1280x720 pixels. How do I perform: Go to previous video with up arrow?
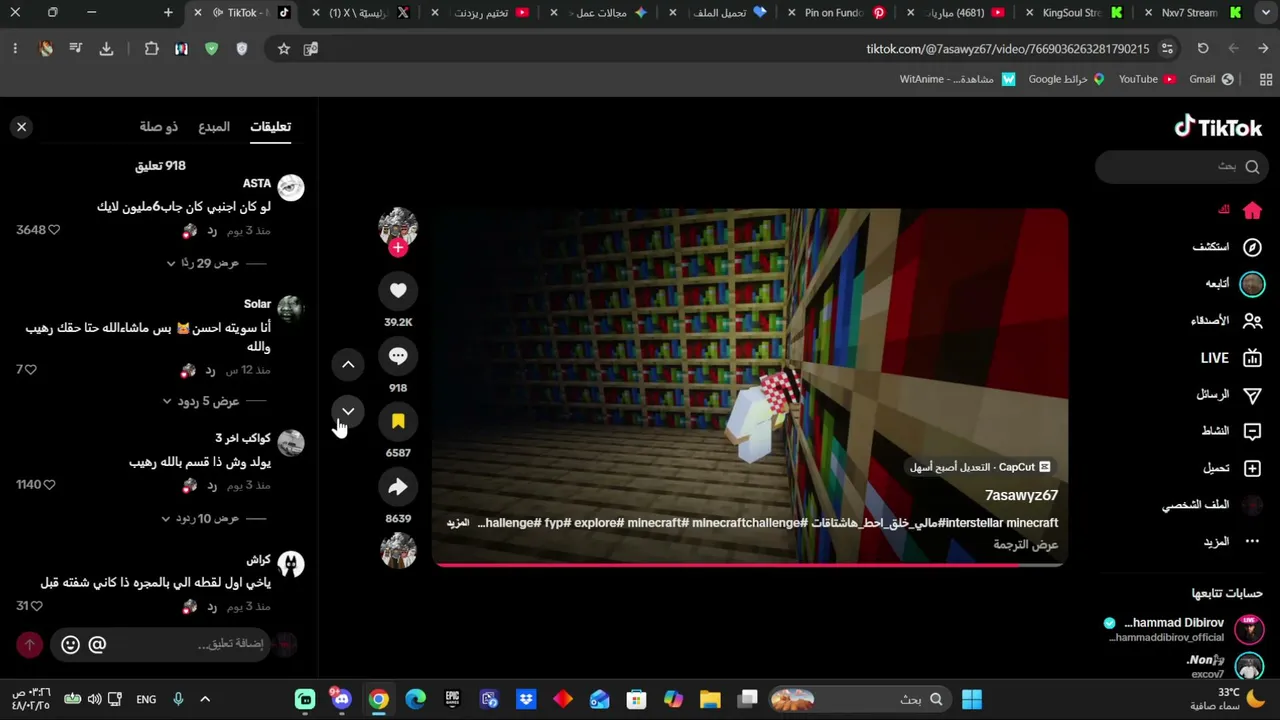tap(348, 365)
